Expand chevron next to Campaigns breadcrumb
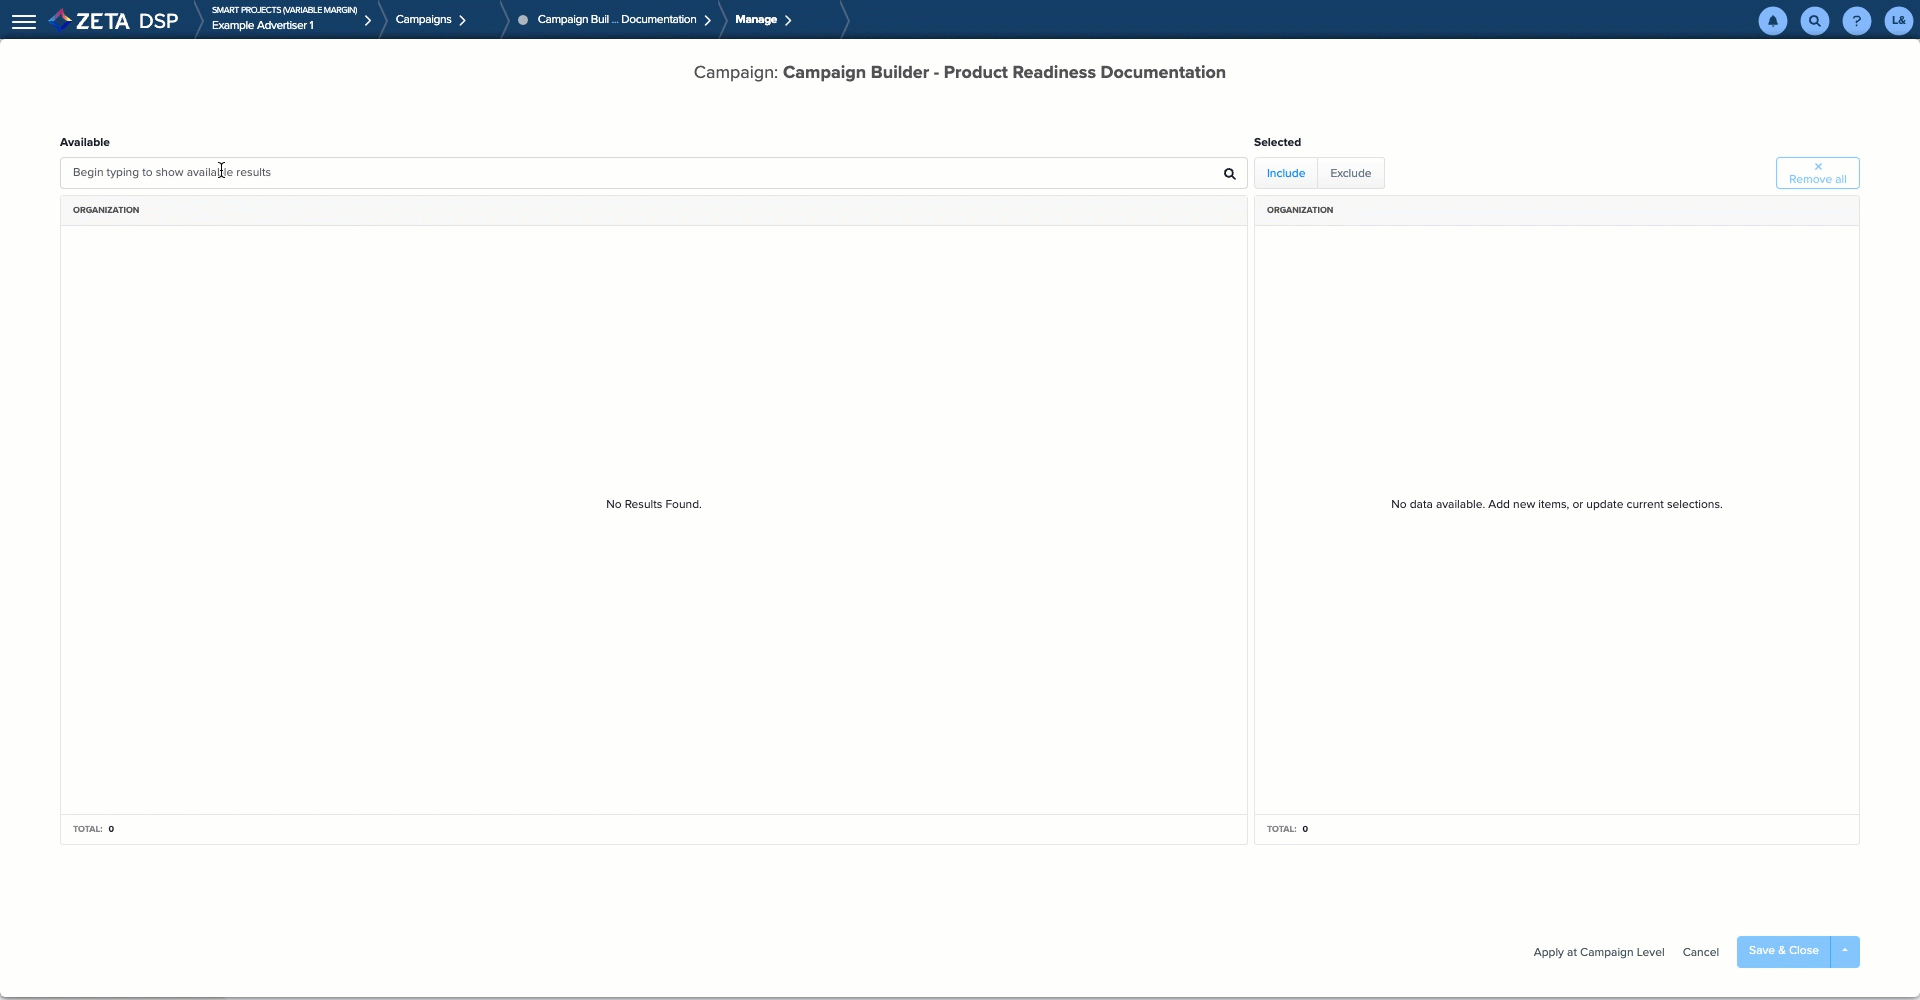The height and width of the screenshot is (1000, 1920). 462,20
